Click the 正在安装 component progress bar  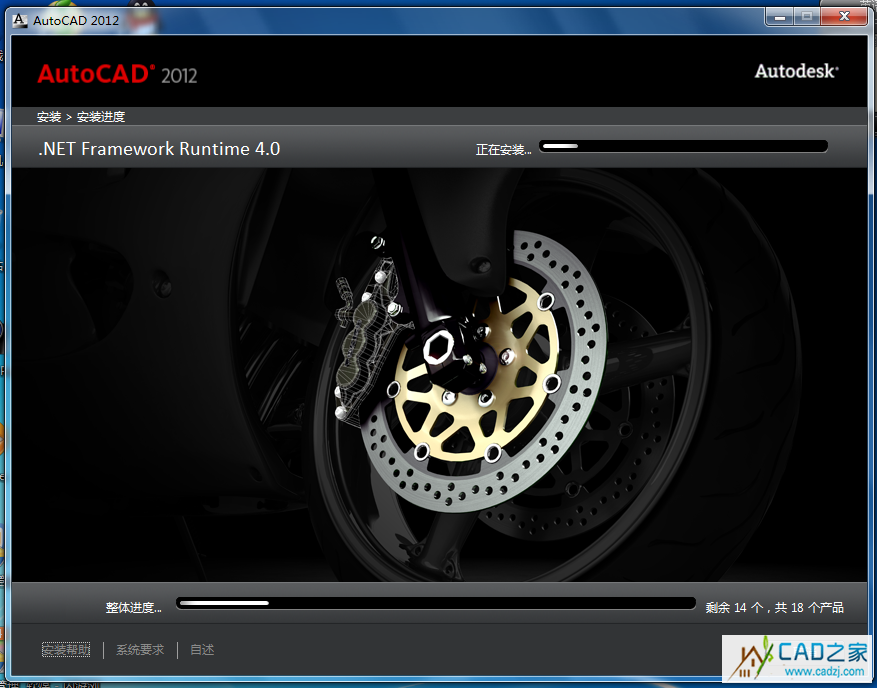point(683,147)
